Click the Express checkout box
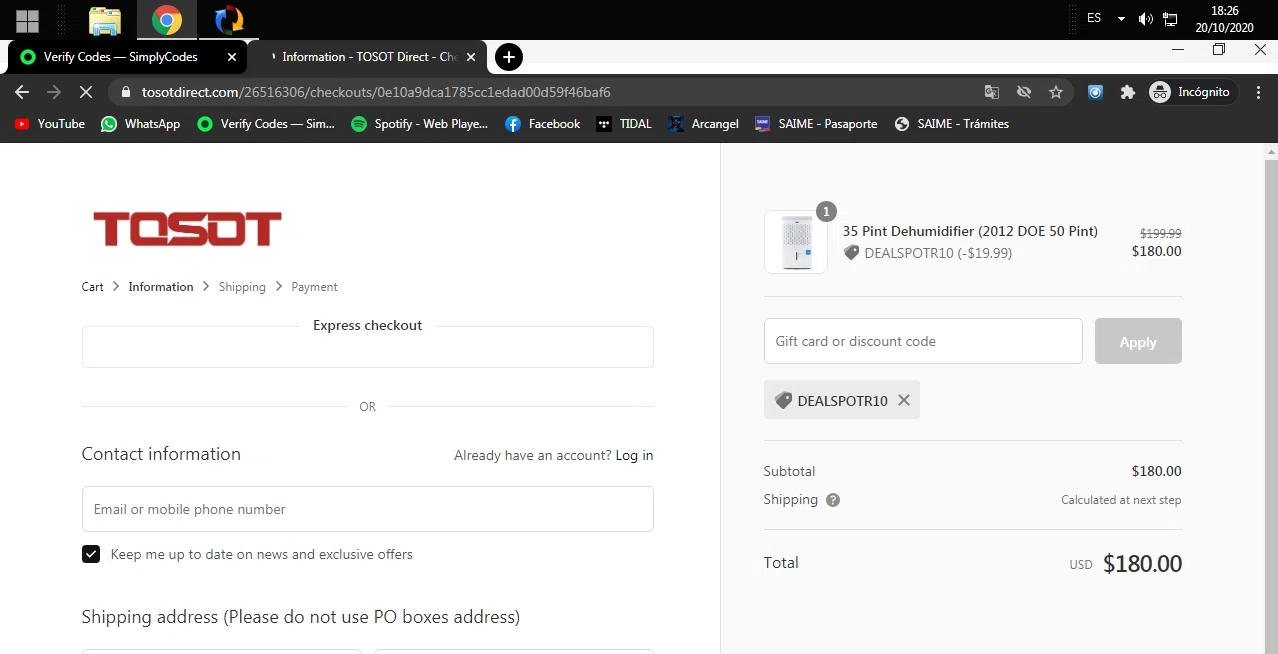 pyautogui.click(x=368, y=347)
